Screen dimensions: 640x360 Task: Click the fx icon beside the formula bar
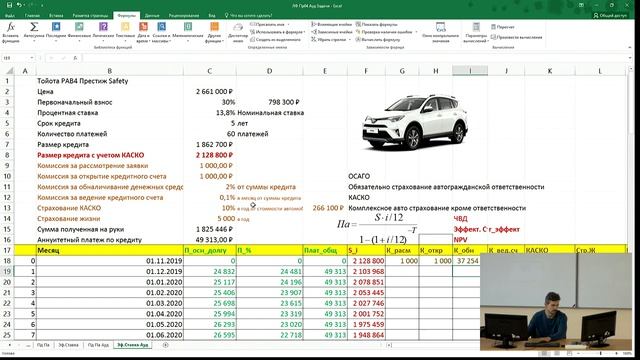tap(75, 58)
